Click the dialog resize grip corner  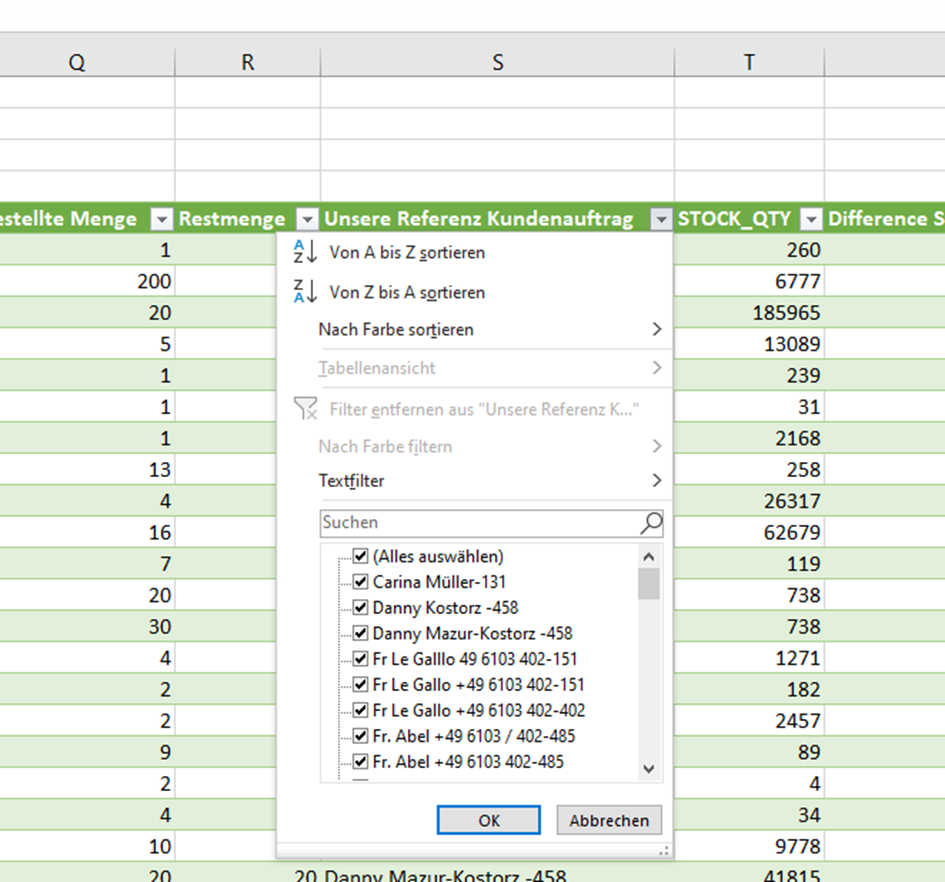coord(662,850)
